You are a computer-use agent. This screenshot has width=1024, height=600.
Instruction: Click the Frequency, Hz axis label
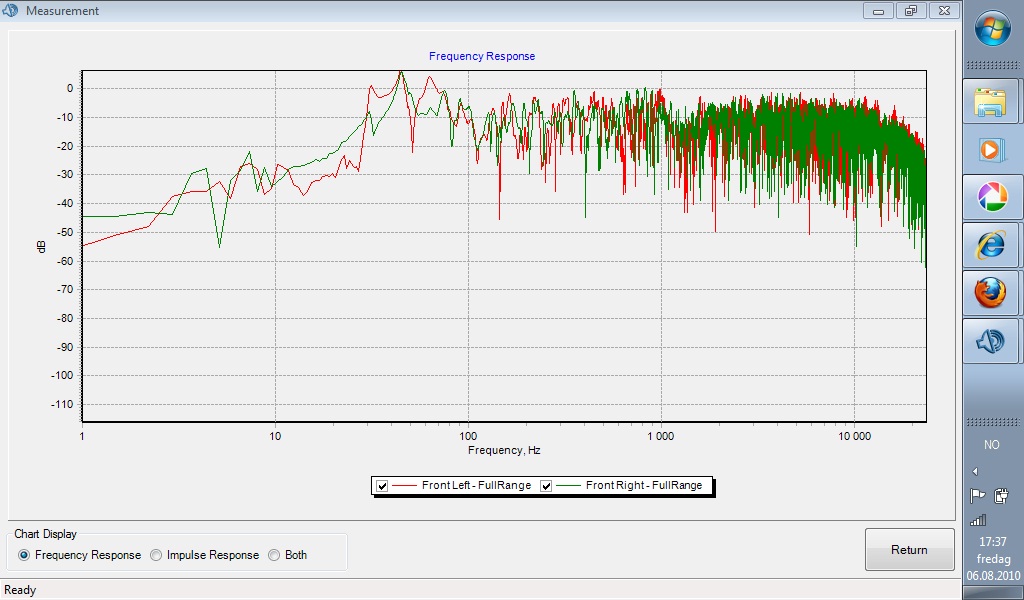click(x=504, y=450)
